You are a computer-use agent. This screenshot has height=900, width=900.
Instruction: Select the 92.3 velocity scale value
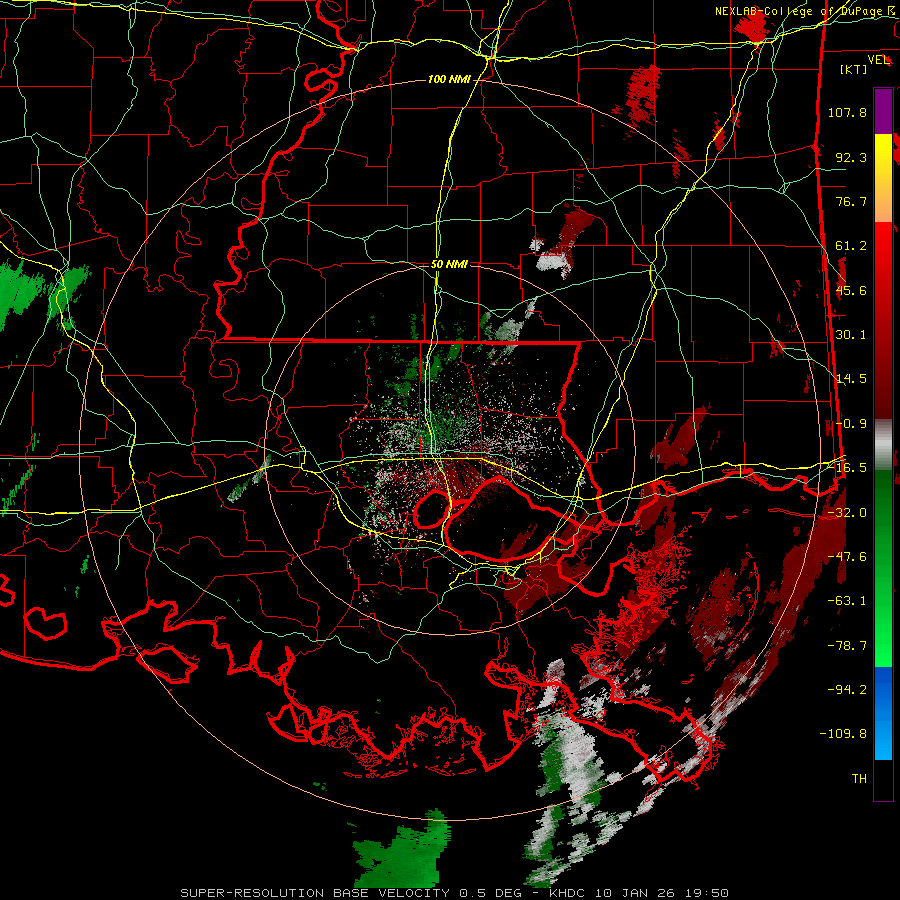[851, 157]
